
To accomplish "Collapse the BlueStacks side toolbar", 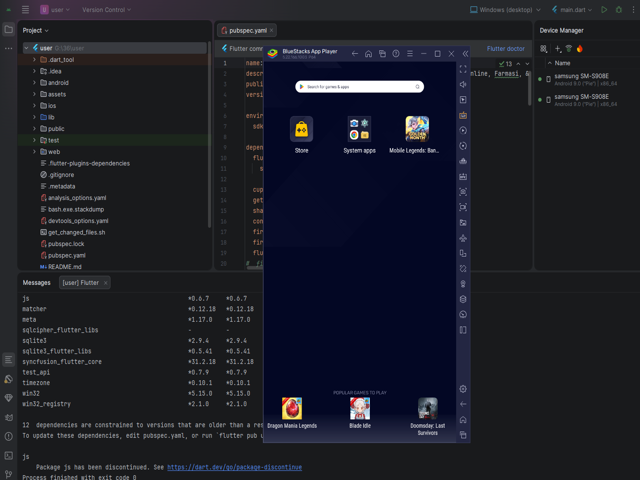I will tap(465, 54).
